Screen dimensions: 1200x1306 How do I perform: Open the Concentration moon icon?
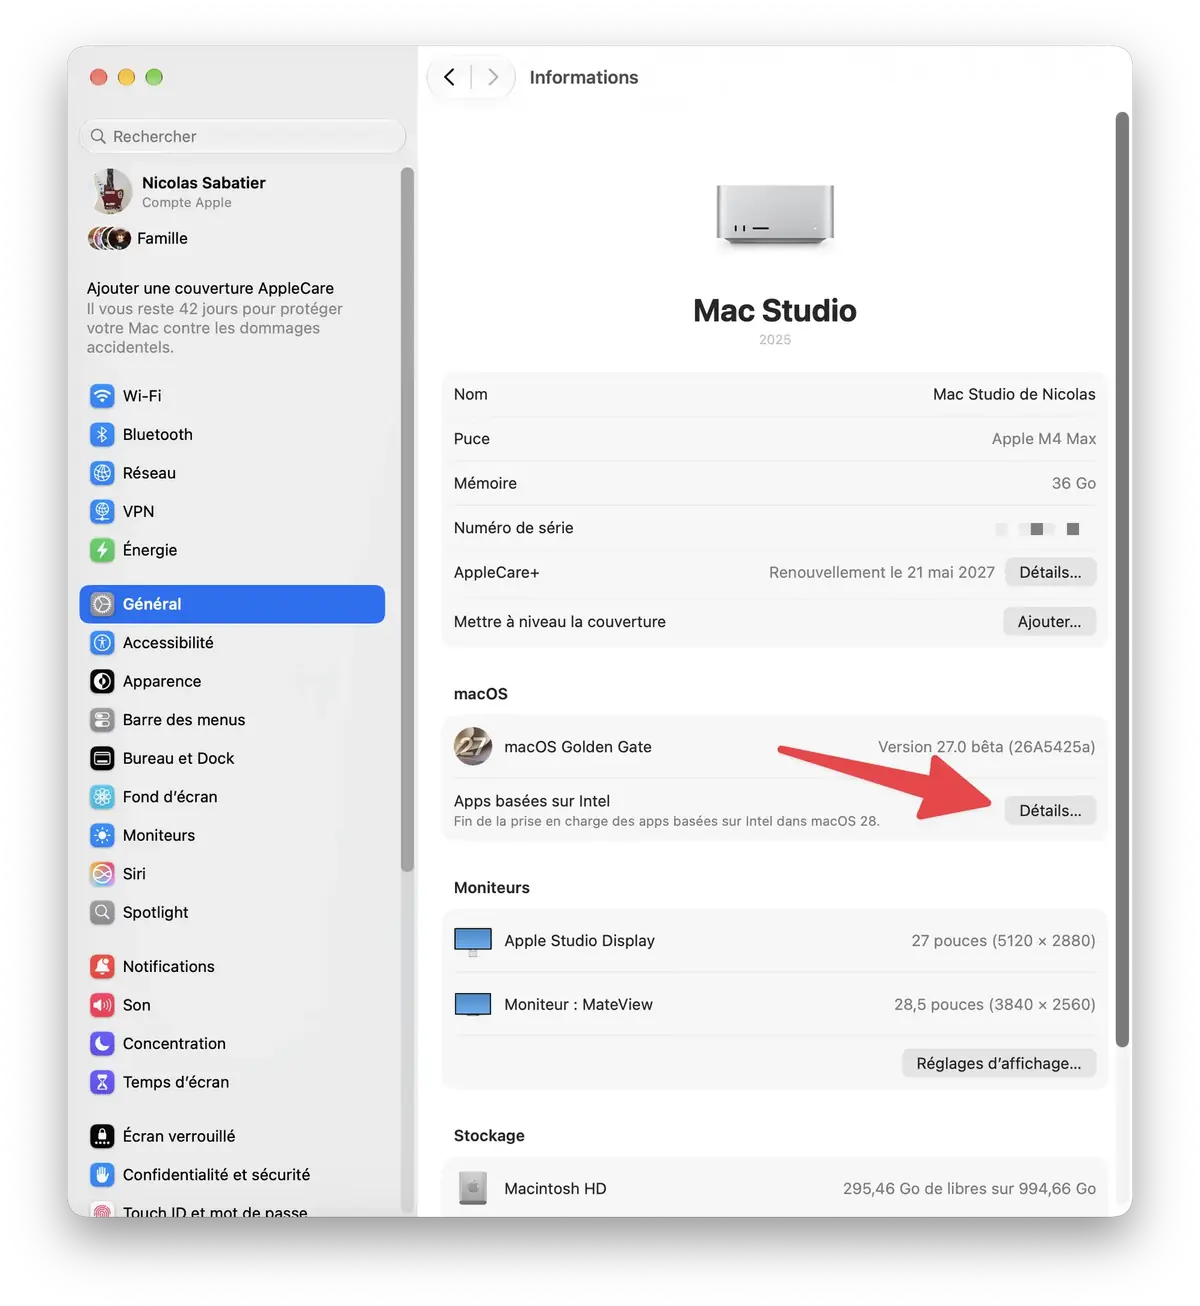click(x=102, y=1043)
